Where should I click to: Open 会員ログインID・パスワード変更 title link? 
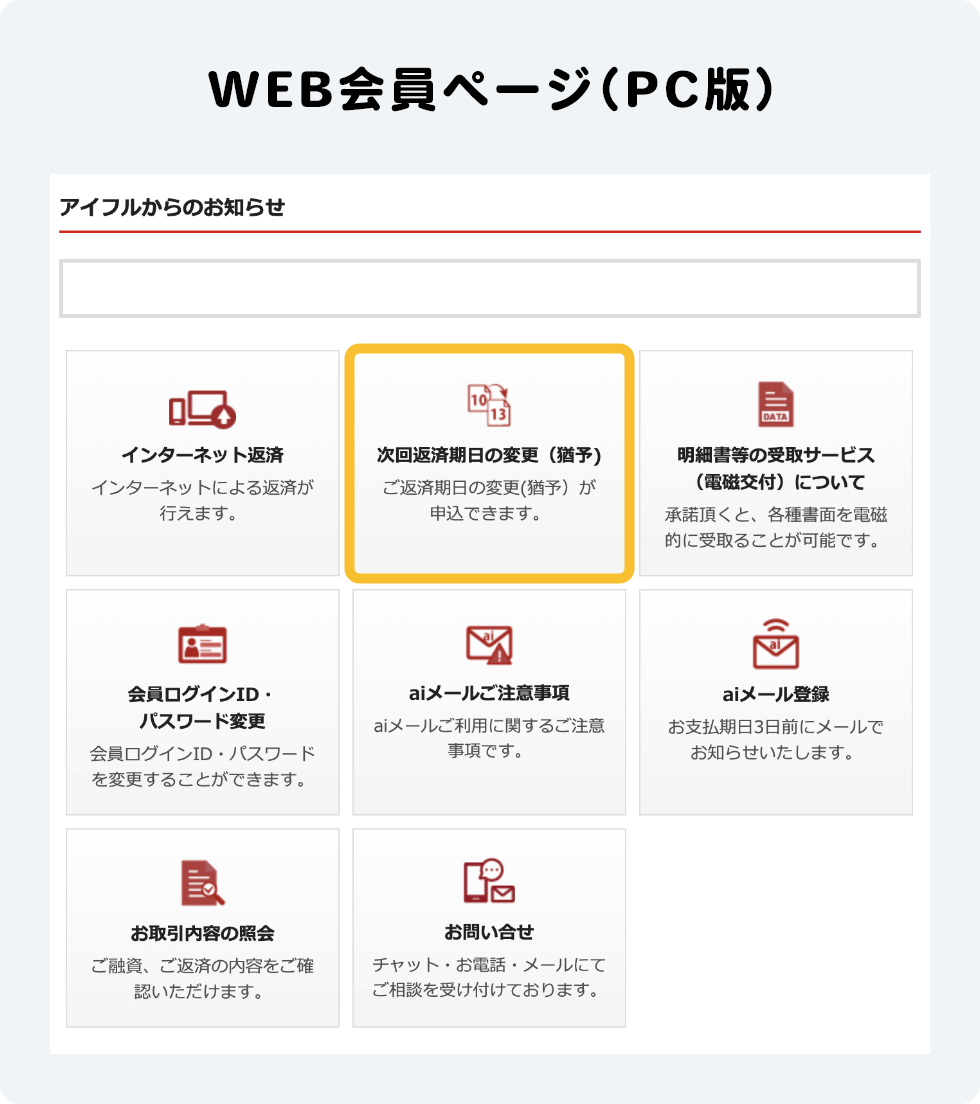(x=203, y=707)
